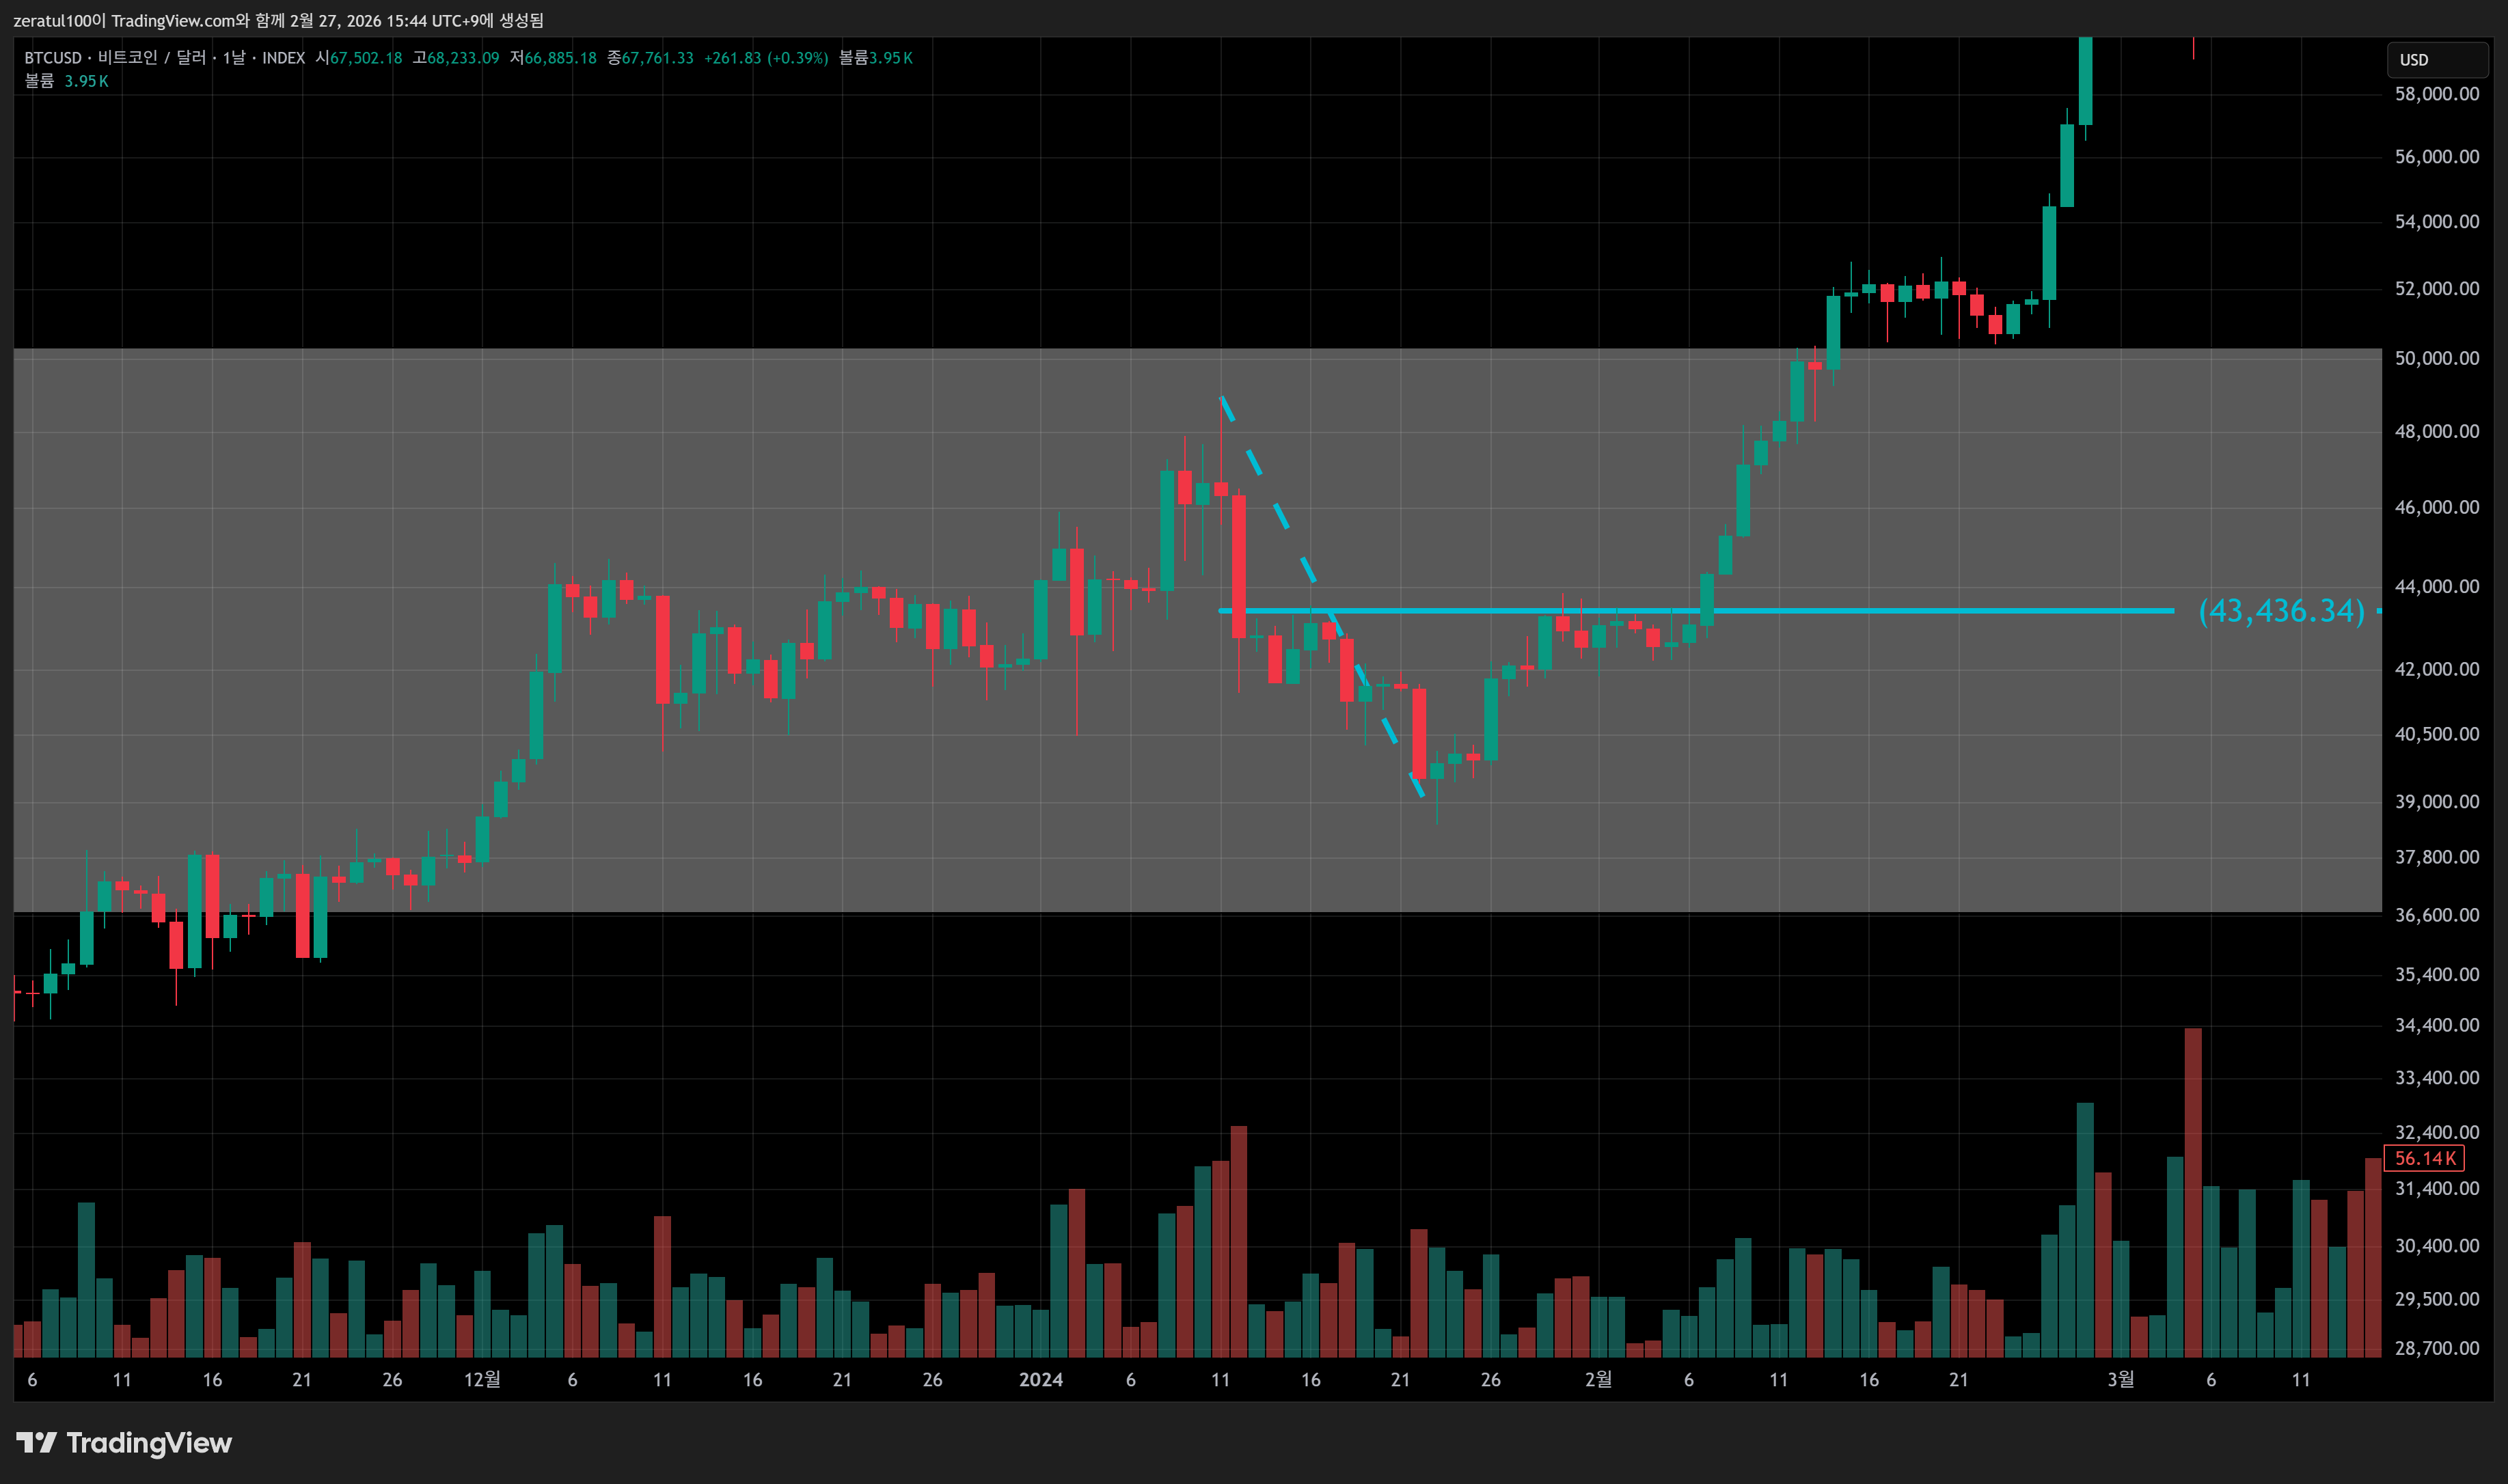
Task: Click the 31,400.00 price axis label
Action: point(2437,1189)
